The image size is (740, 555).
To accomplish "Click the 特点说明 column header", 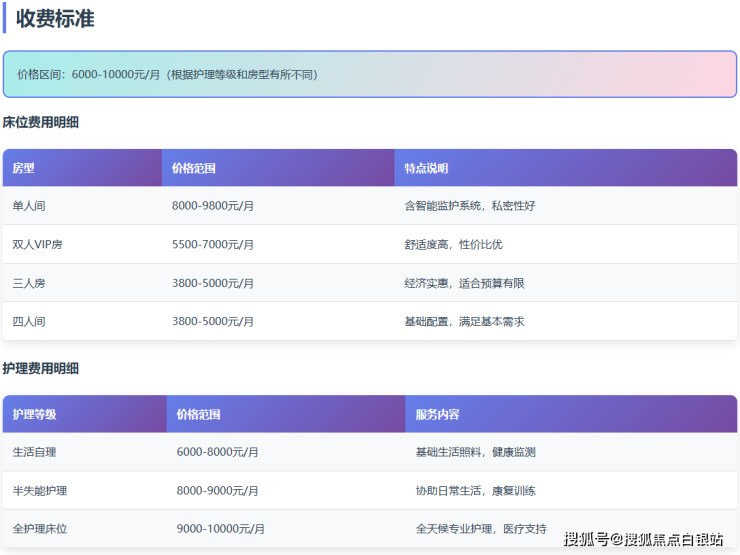I will [x=426, y=168].
